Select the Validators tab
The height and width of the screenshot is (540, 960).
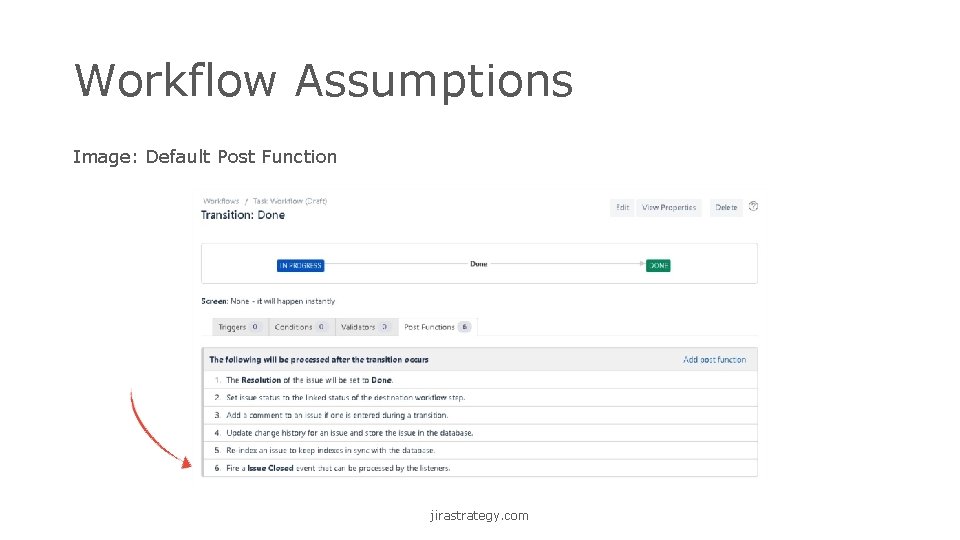coord(363,327)
